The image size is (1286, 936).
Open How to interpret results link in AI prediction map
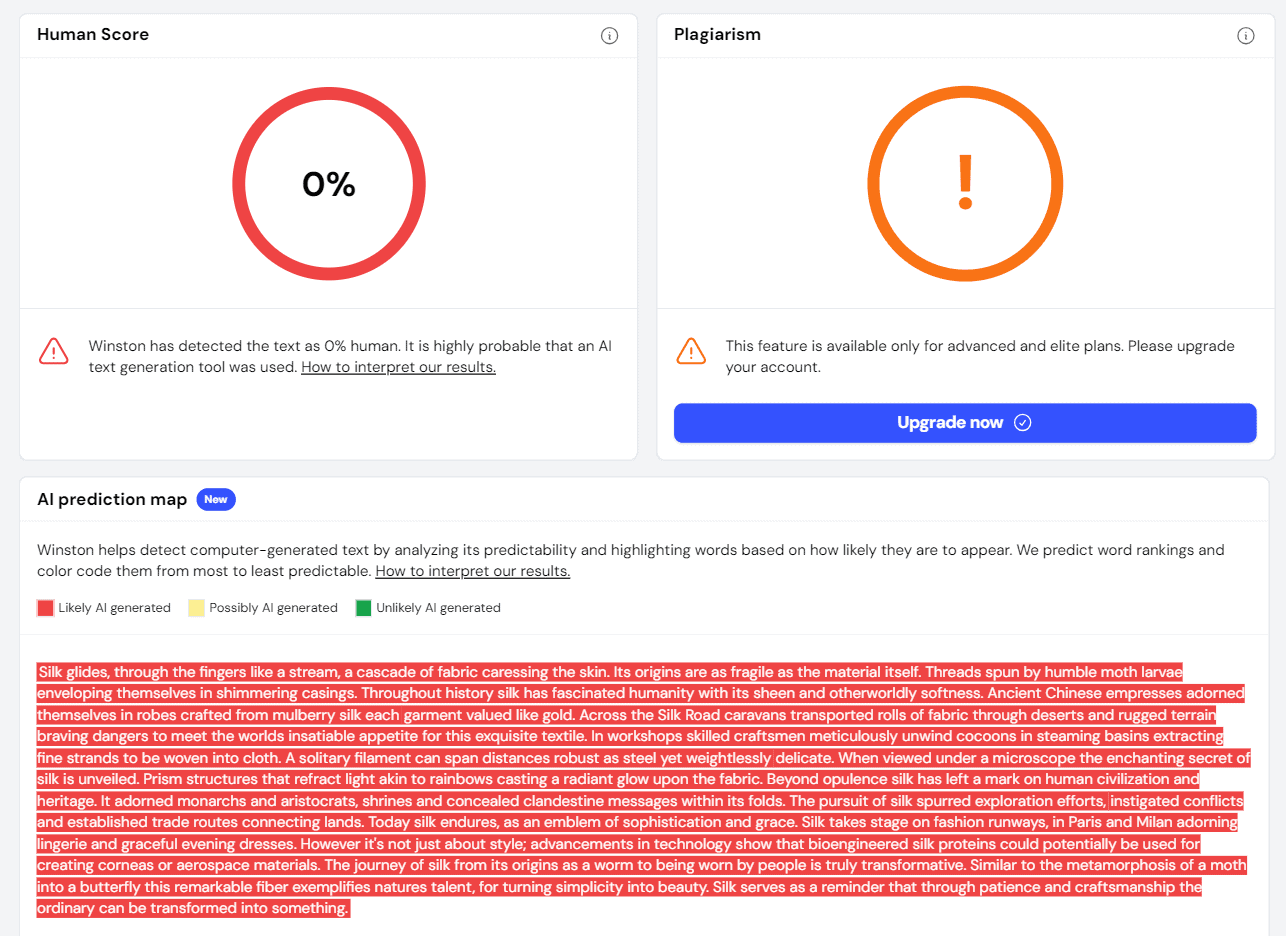(x=472, y=571)
